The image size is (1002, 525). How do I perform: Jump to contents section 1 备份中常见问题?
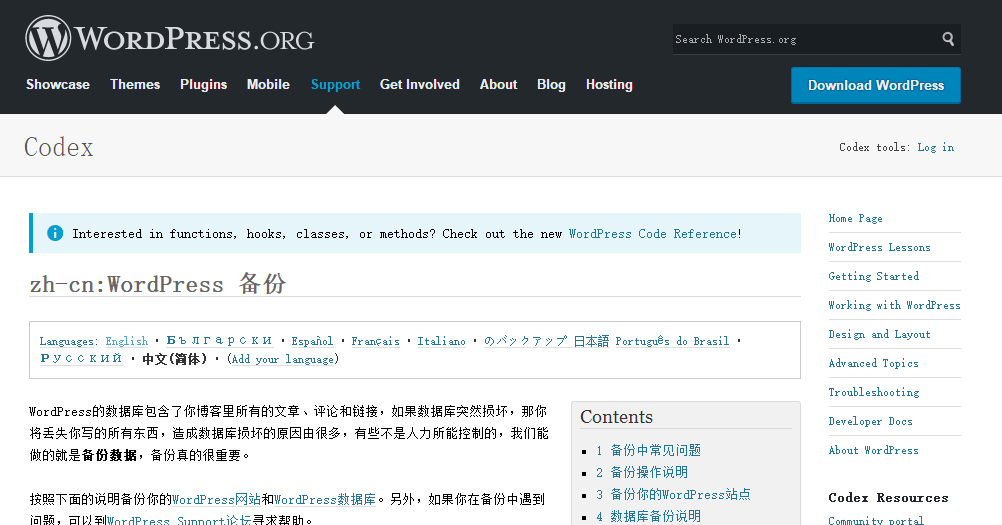pyautogui.click(x=648, y=450)
